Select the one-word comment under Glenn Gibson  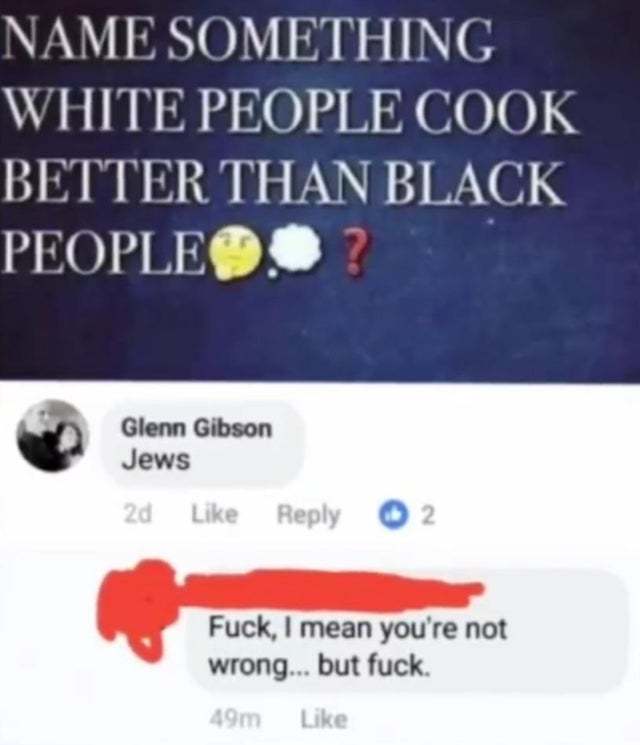pyautogui.click(x=156, y=460)
